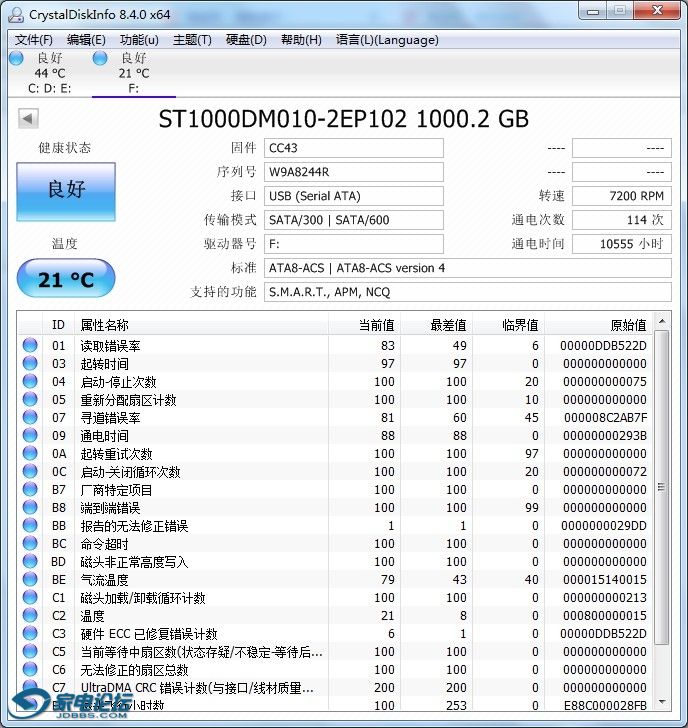Click the firmware field CC43
Viewport: 688px width, 728px height.
[354, 148]
